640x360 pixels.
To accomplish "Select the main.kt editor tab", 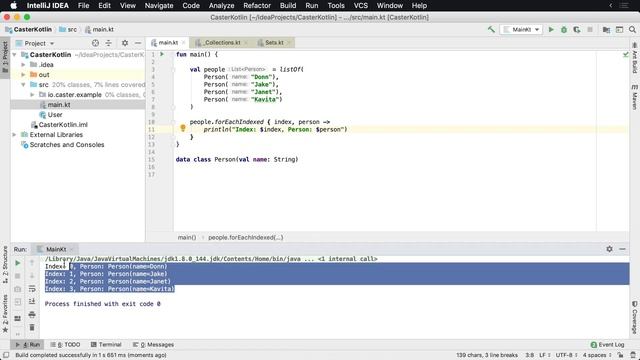I will coord(167,42).
